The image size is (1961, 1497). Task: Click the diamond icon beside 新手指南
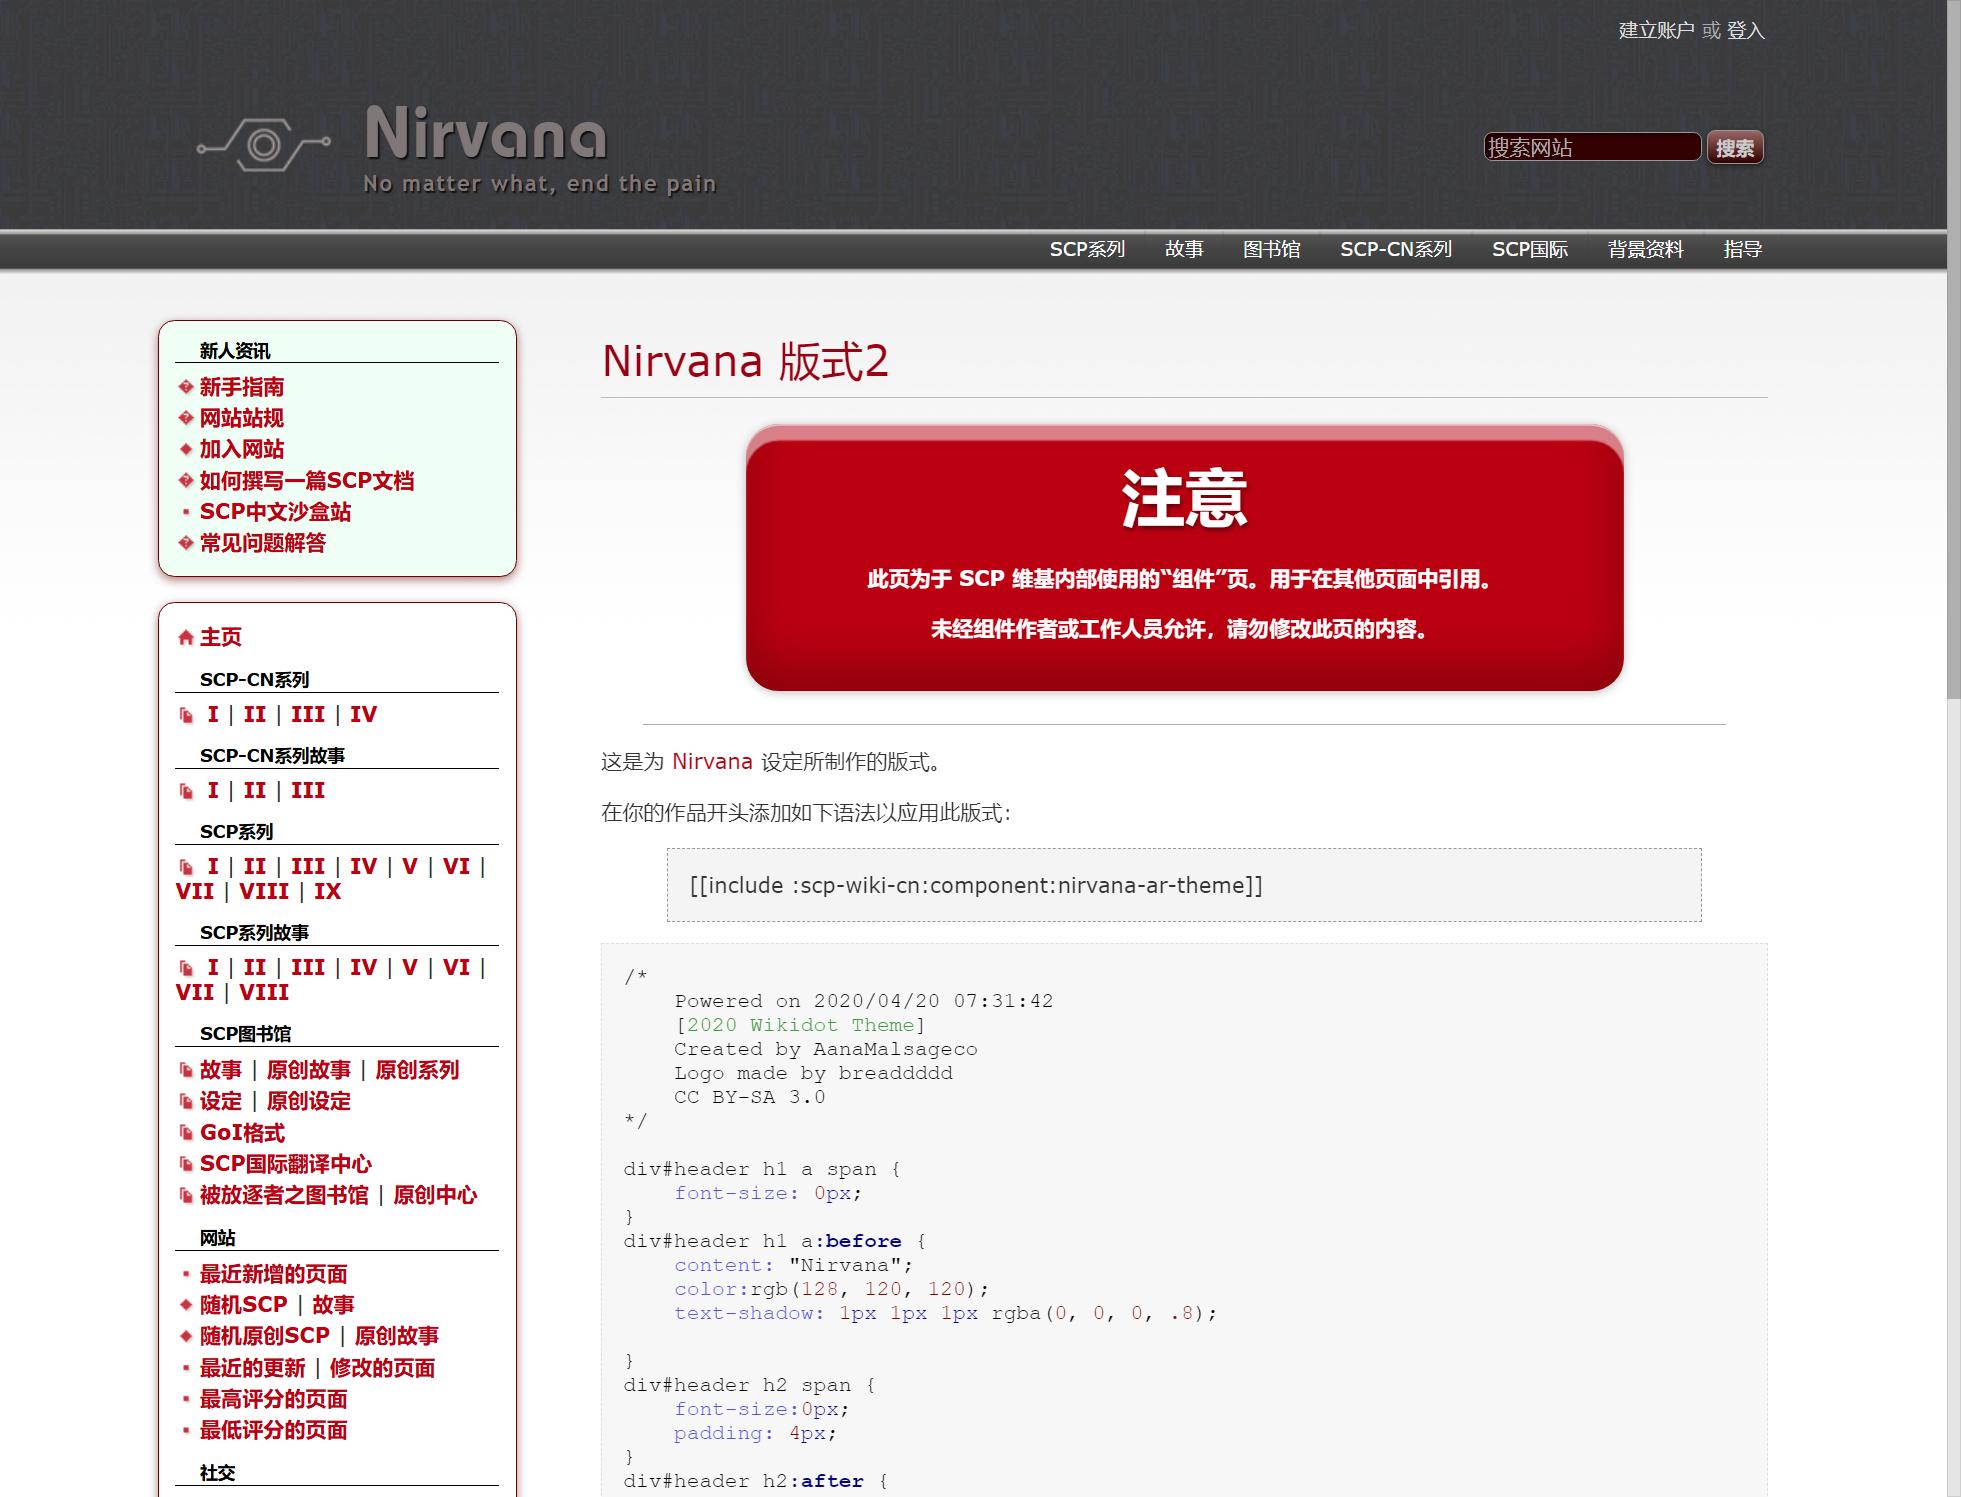pos(184,387)
